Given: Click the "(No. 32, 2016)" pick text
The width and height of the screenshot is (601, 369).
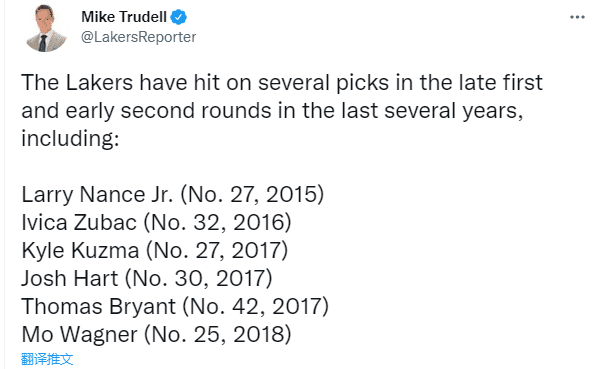Looking at the screenshot, I should [x=217, y=223].
